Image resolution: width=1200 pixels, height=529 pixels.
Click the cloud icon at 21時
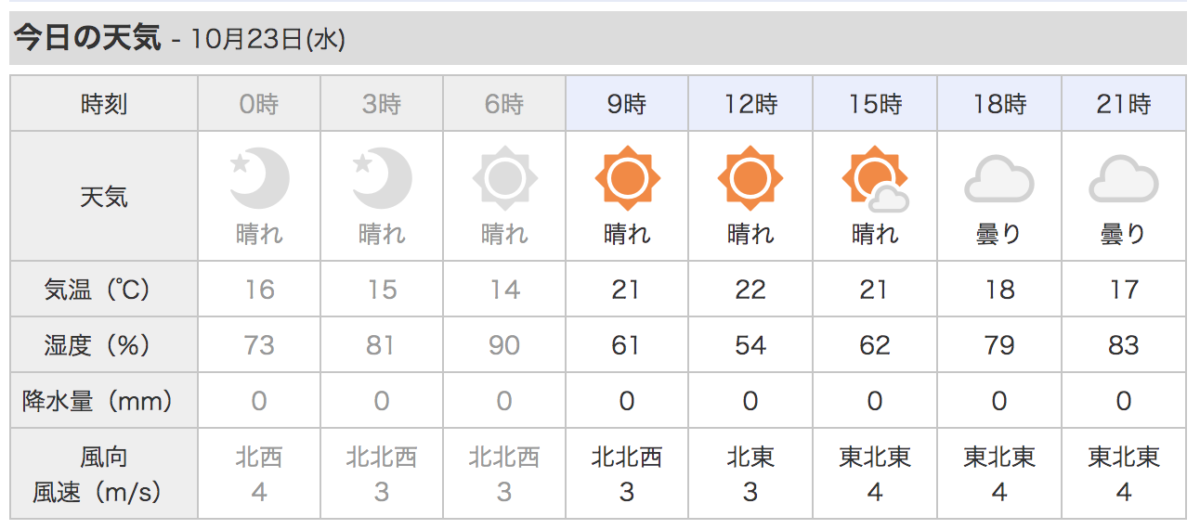[x=1123, y=183]
